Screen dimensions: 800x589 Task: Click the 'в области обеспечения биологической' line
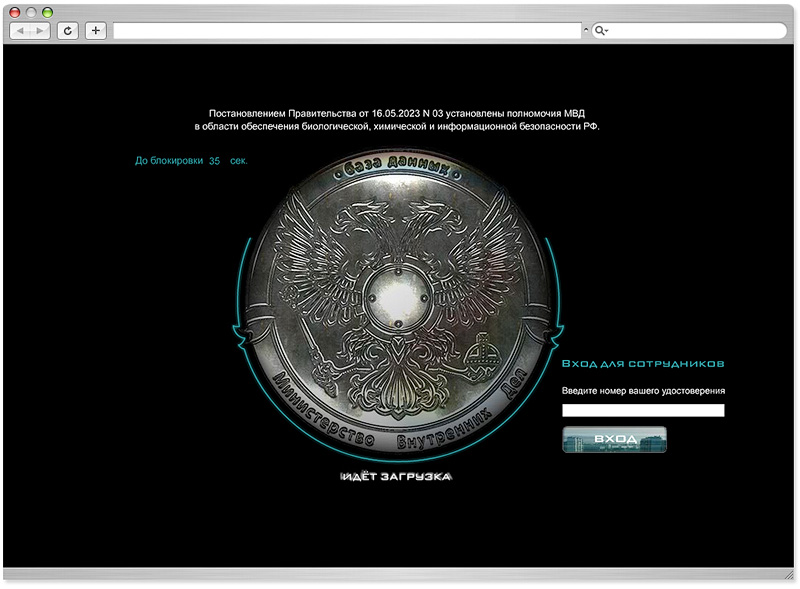pos(396,127)
